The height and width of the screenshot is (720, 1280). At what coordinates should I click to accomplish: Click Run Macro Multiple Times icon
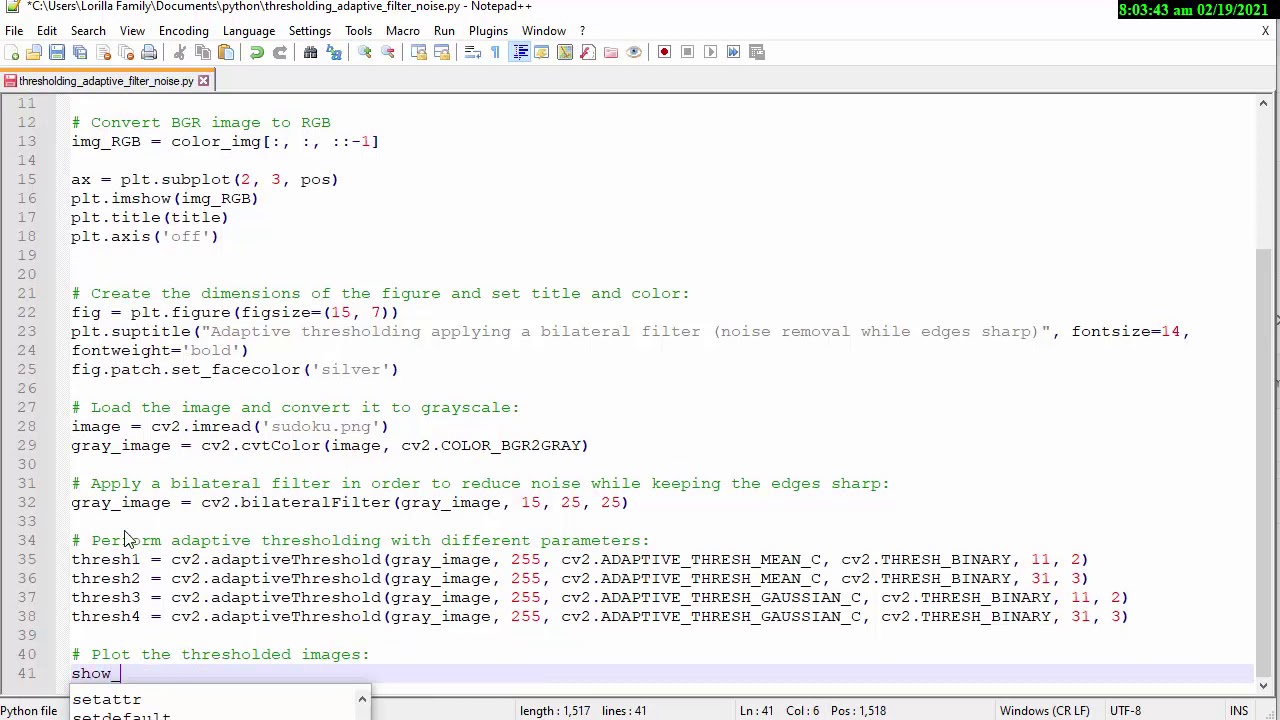(733, 52)
